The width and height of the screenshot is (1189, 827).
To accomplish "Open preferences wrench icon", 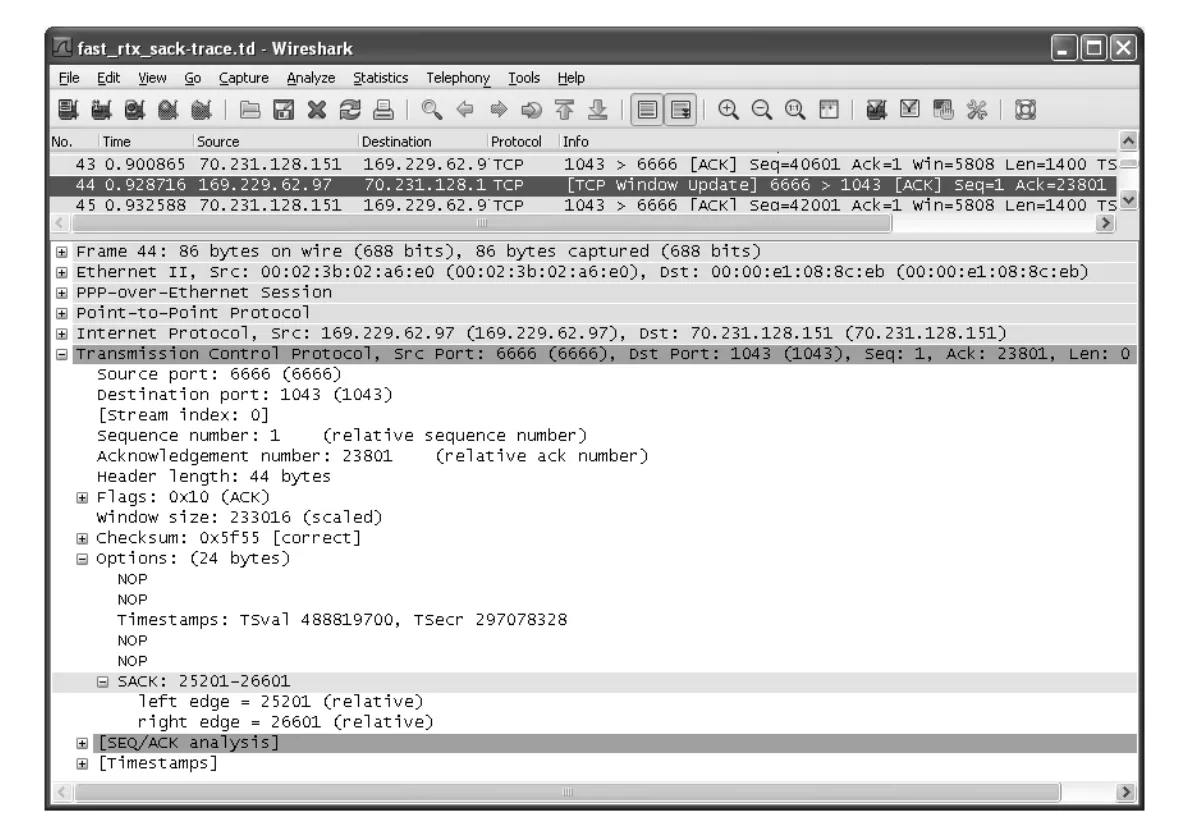I will 977,111.
